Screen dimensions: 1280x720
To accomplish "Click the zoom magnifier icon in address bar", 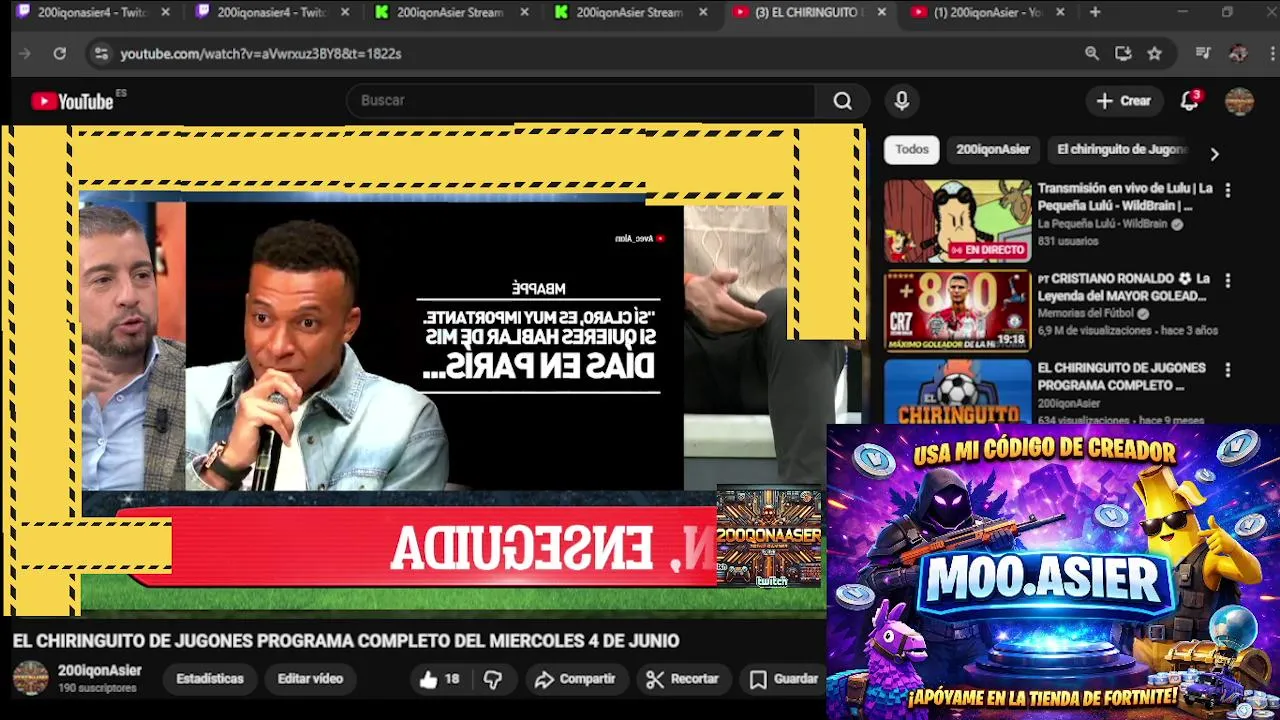I will [1092, 53].
